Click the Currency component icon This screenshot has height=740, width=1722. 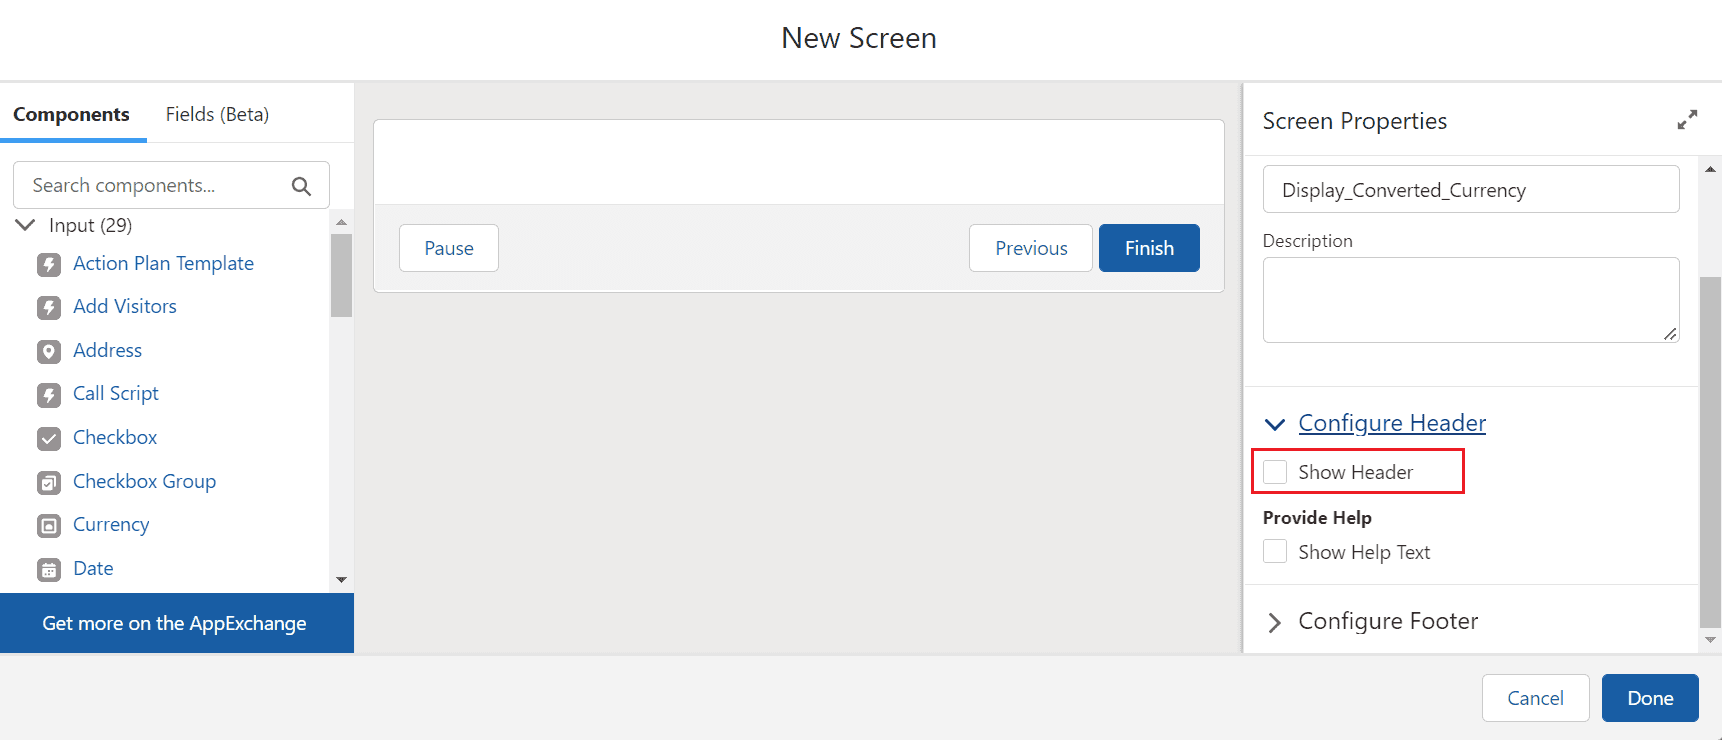tap(49, 525)
